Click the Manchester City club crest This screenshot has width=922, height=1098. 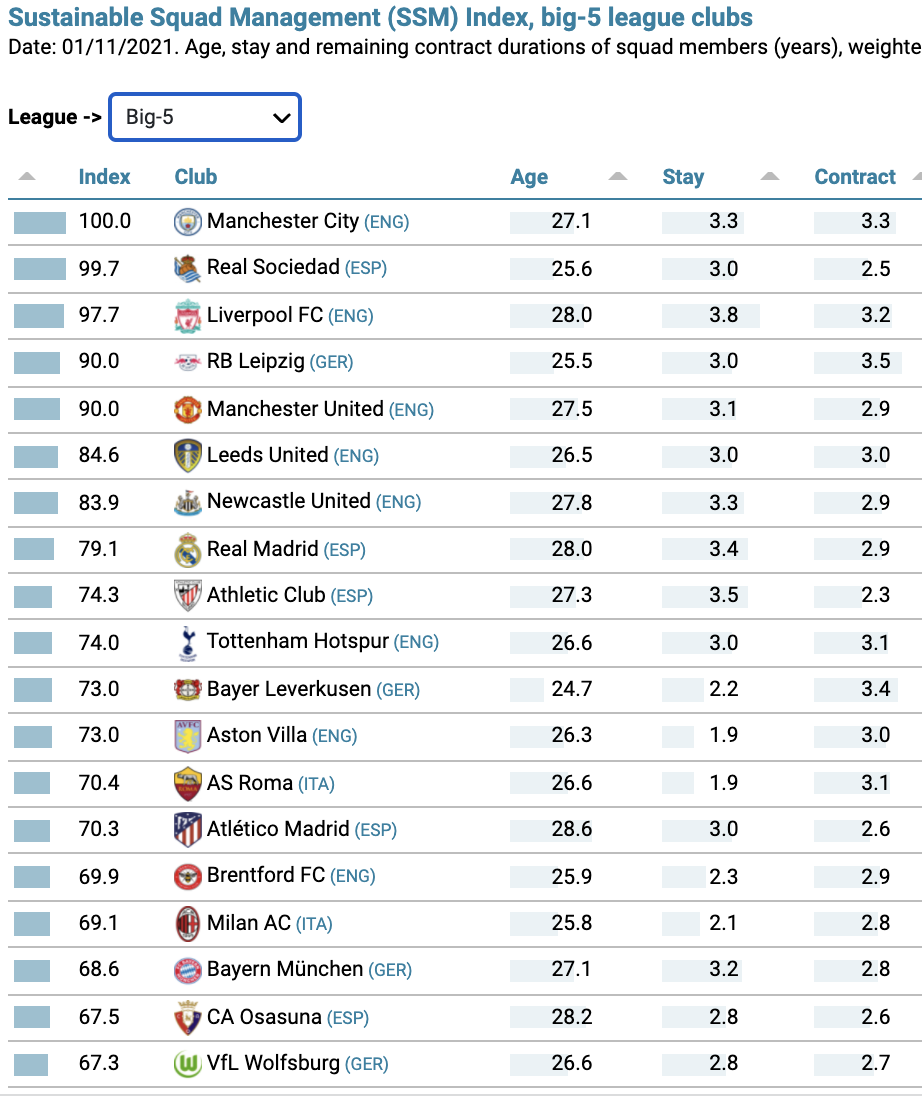click(188, 221)
